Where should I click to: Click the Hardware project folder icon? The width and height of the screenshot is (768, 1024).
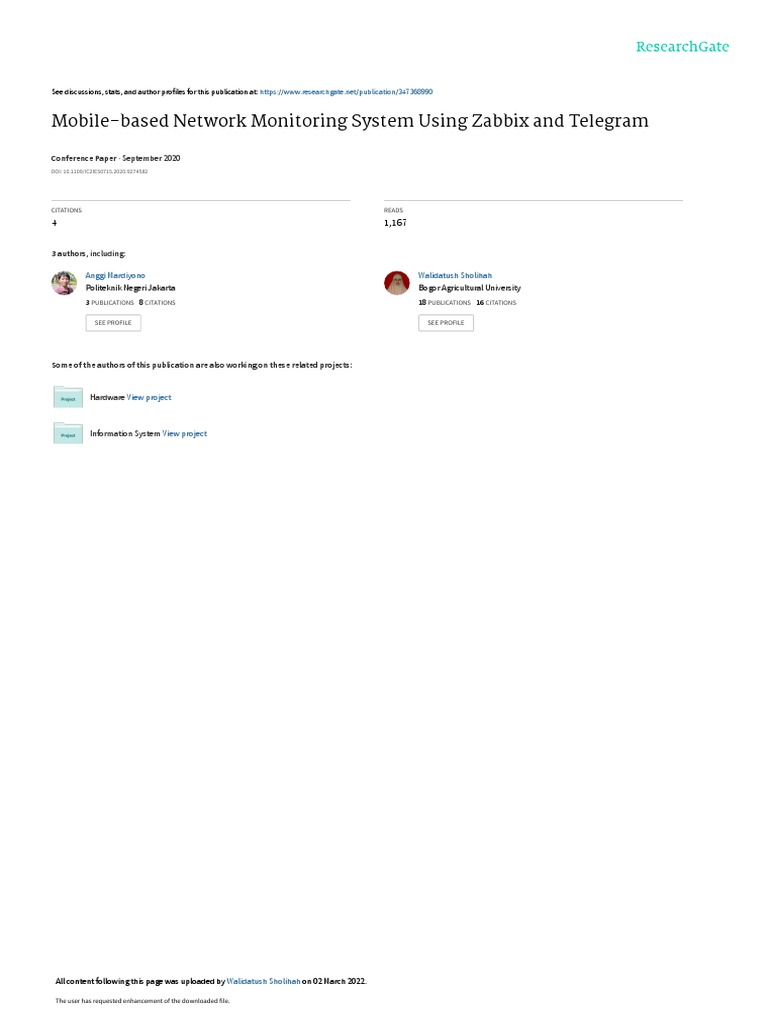(x=68, y=397)
